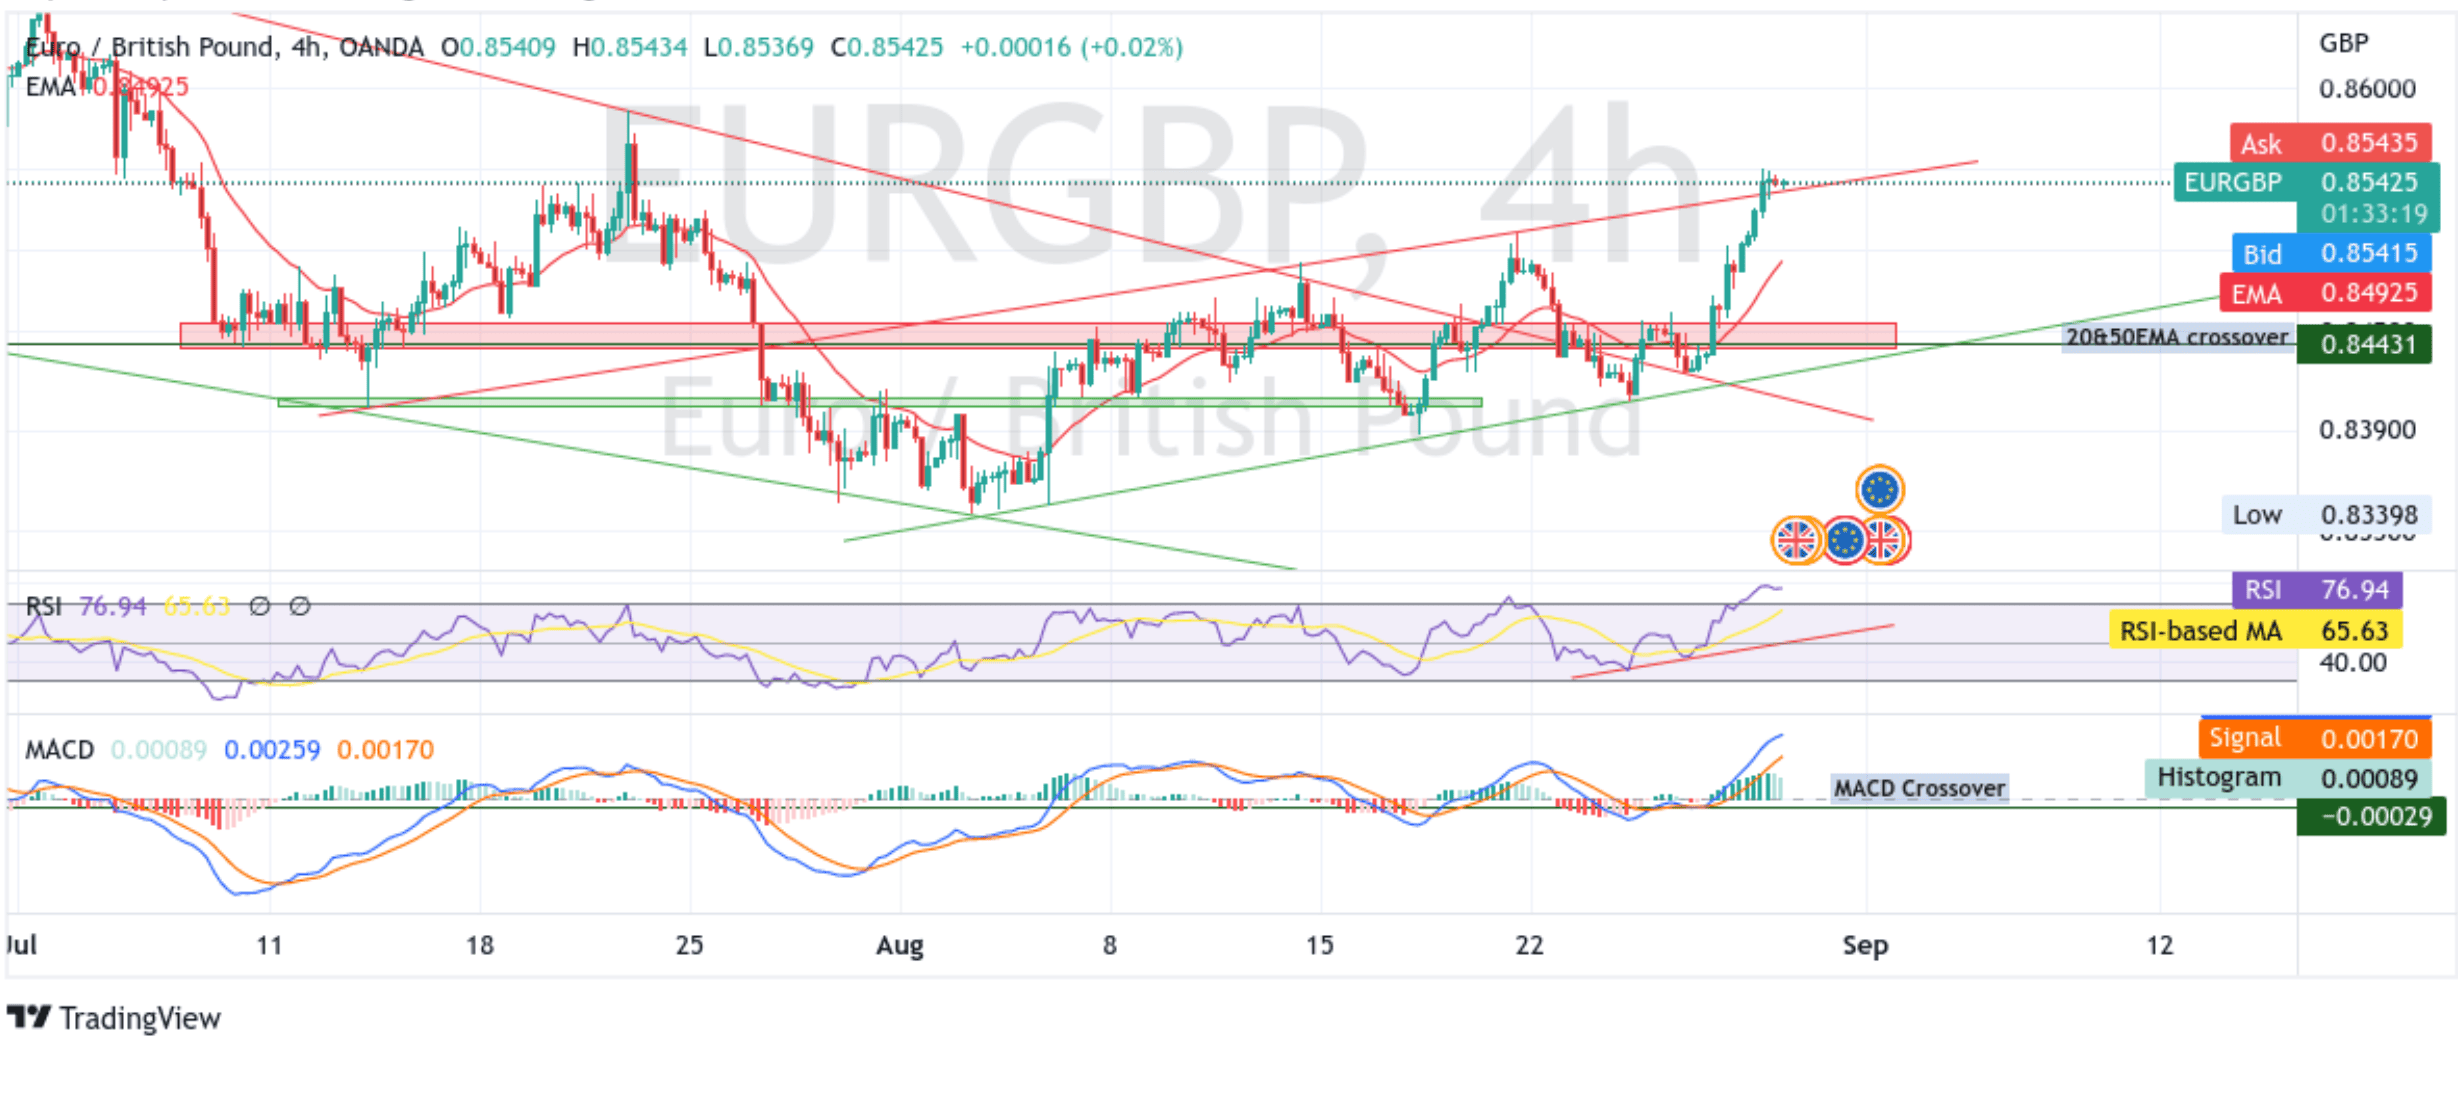This screenshot has width=2458, height=1104.
Task: Click the green -0.00029 MACD axis label
Action: 2370,816
